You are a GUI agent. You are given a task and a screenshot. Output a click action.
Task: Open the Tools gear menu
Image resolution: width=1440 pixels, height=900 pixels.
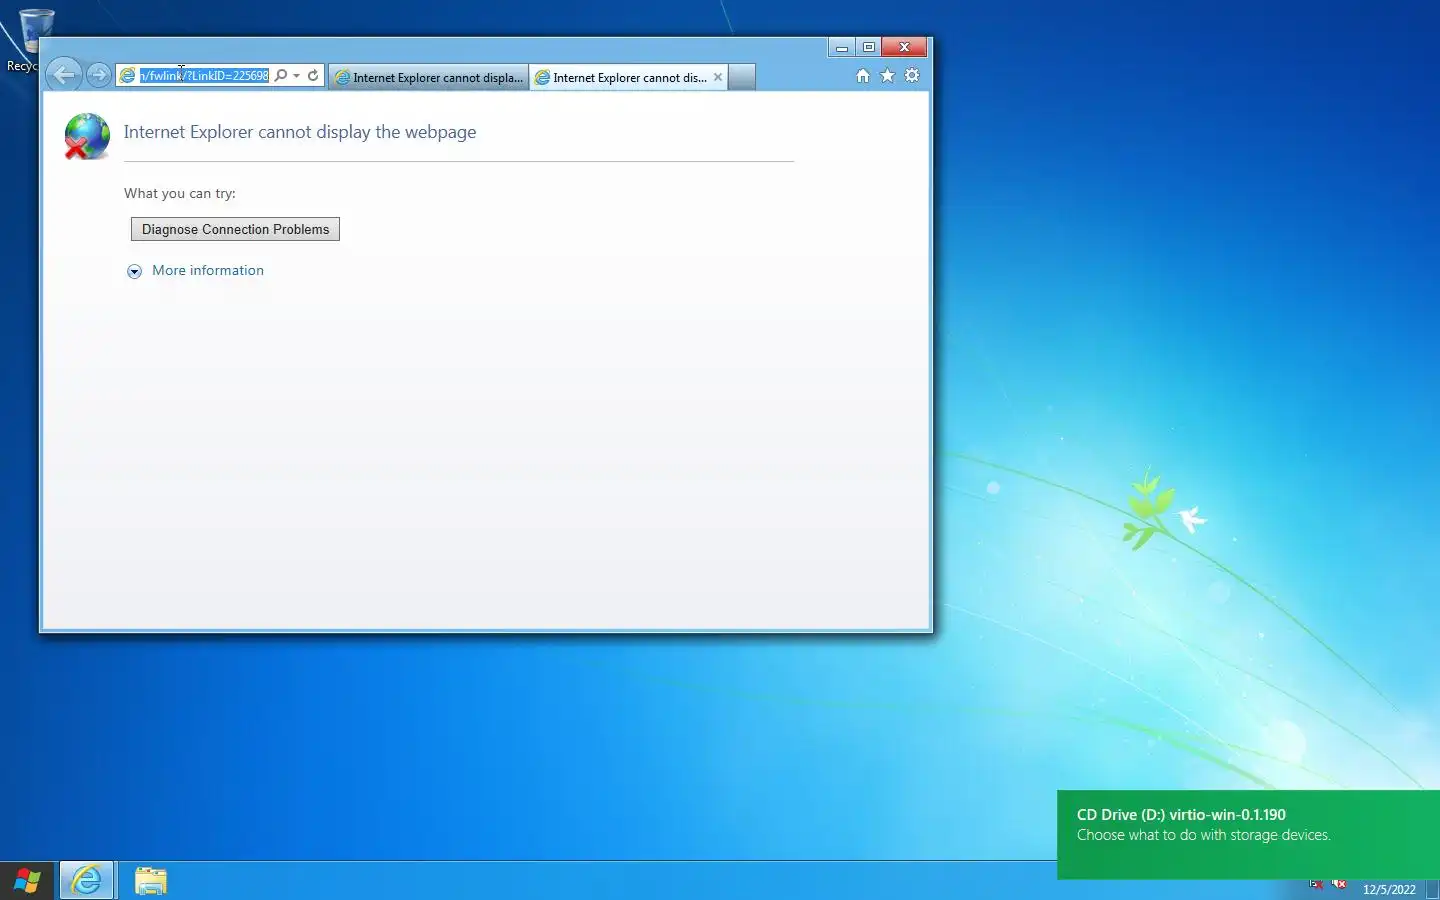pyautogui.click(x=912, y=76)
